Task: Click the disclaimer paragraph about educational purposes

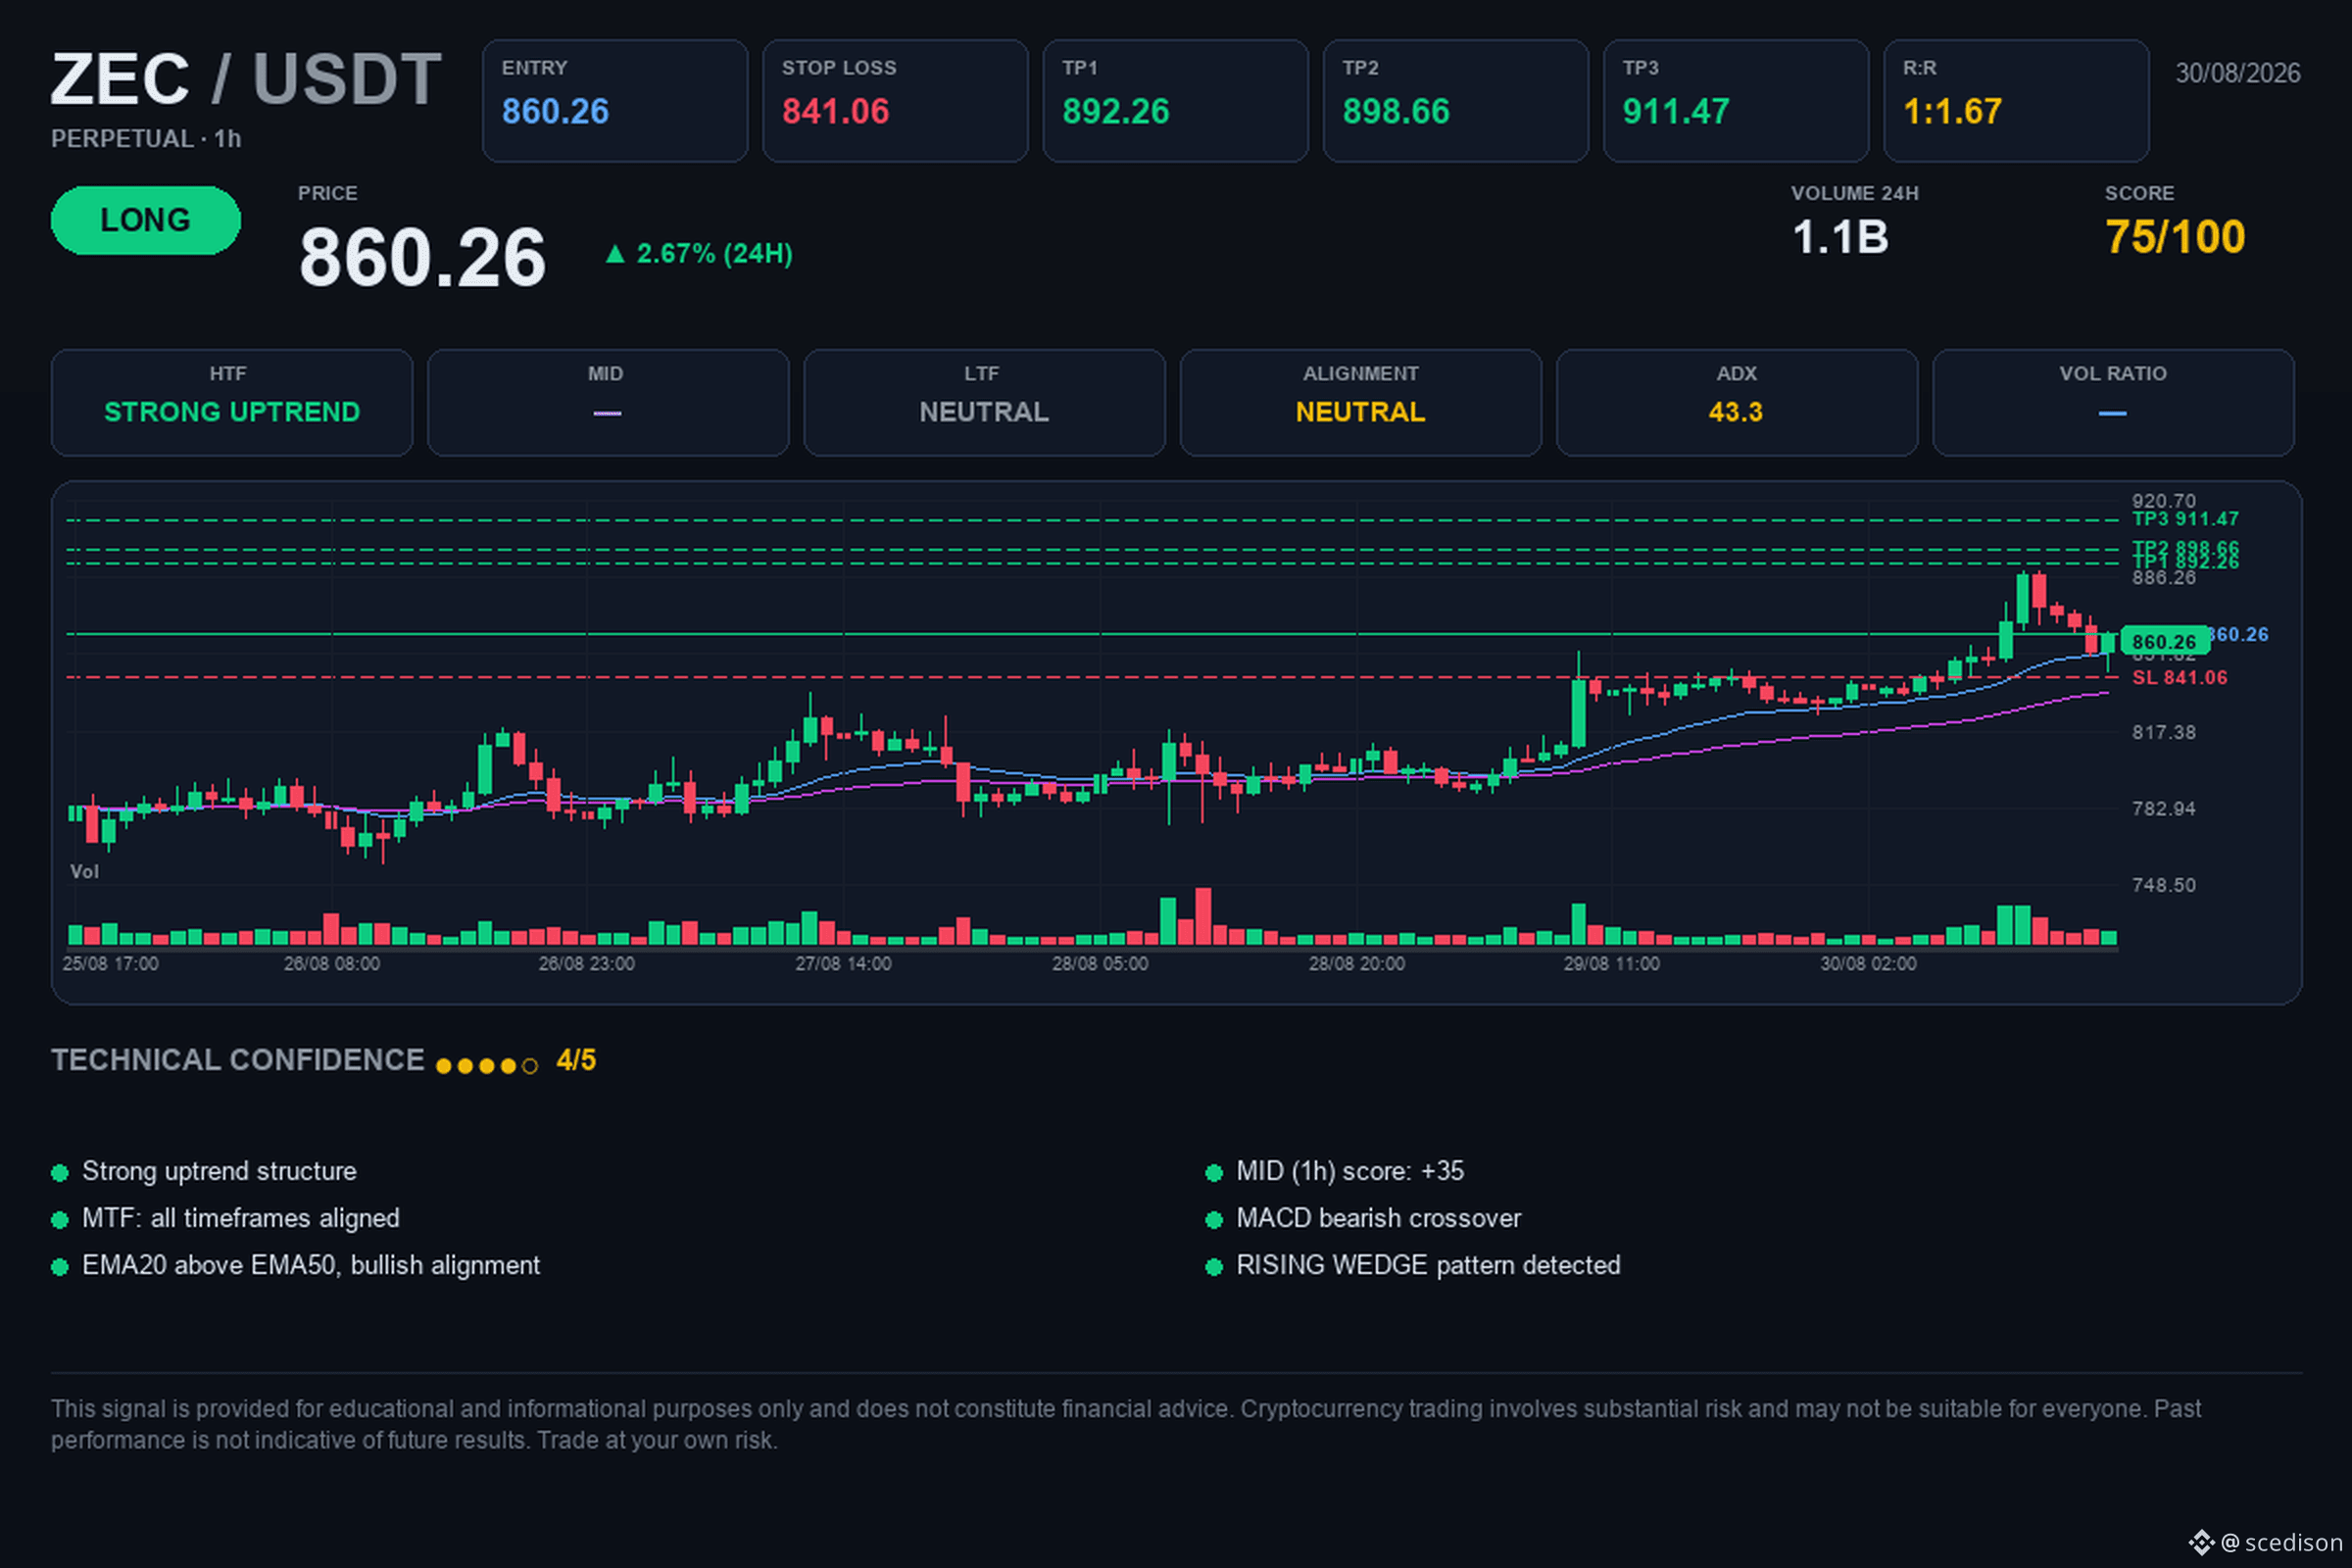Action: tap(1126, 1425)
